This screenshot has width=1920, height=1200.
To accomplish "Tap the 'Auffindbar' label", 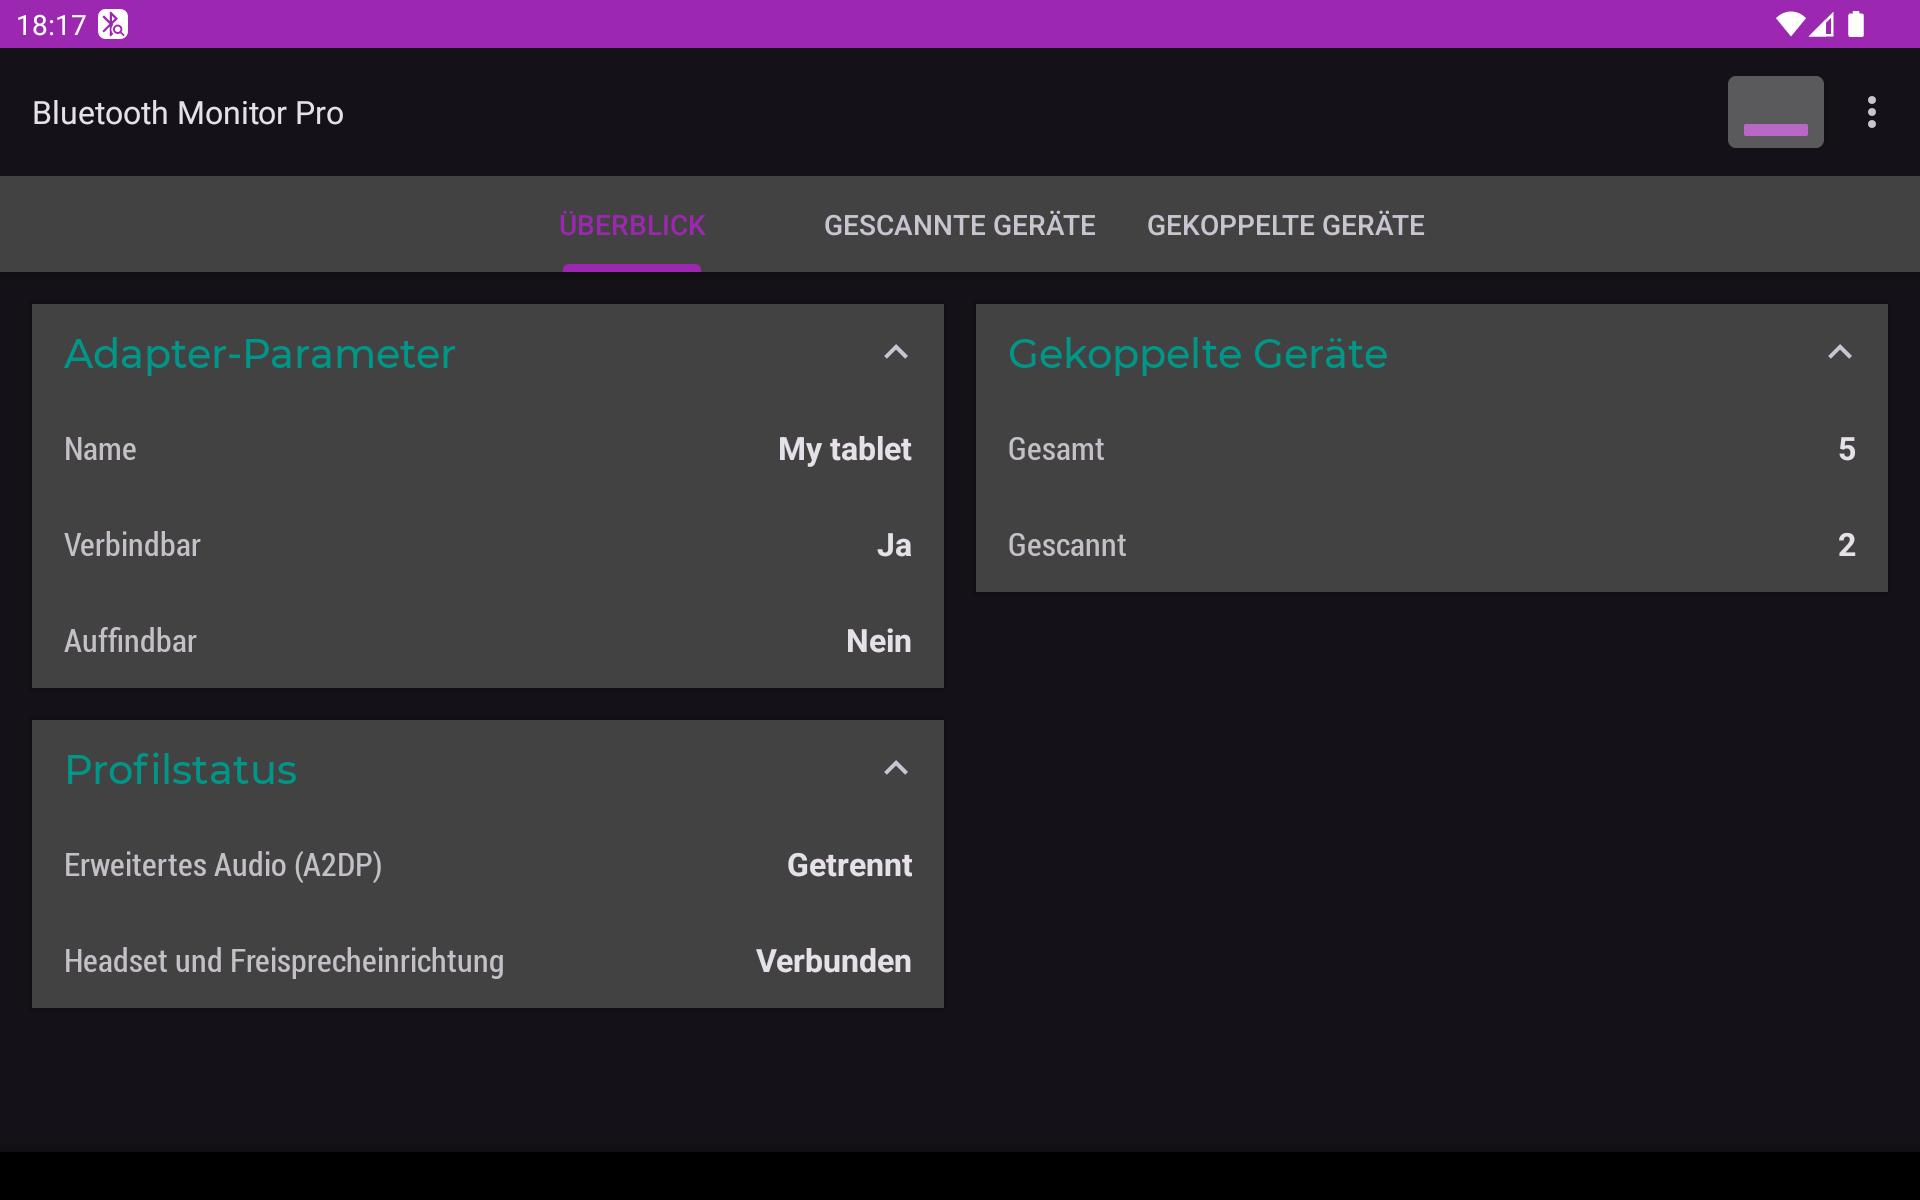I will 130,641.
